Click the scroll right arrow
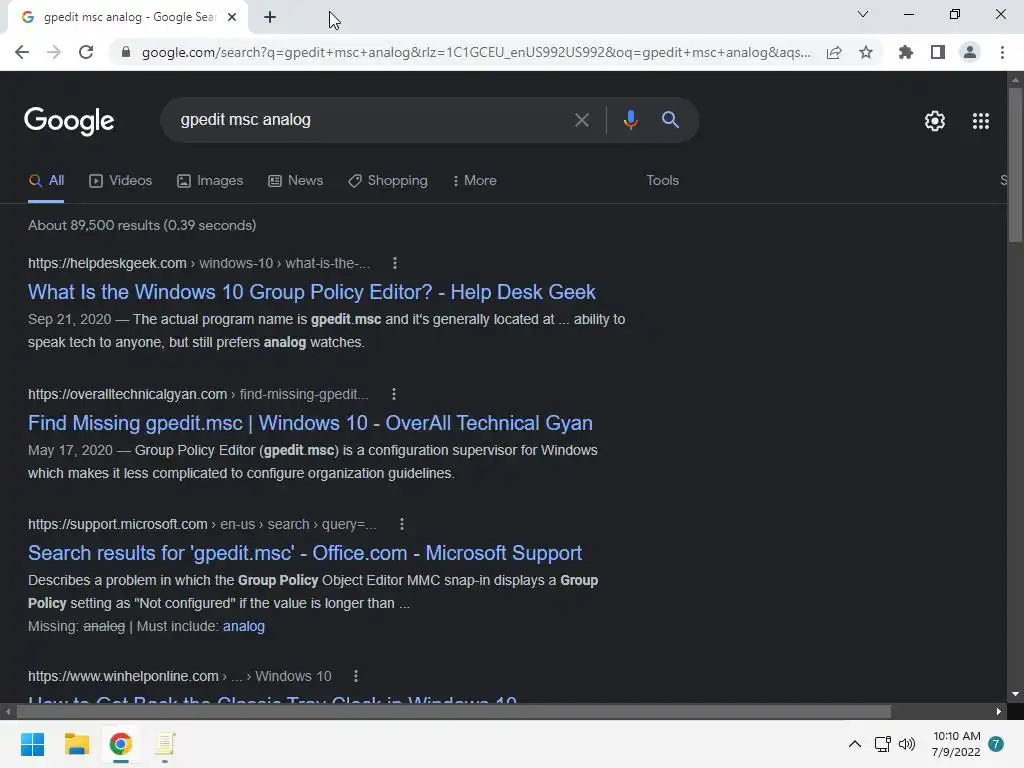This screenshot has width=1024, height=768. coord(999,712)
